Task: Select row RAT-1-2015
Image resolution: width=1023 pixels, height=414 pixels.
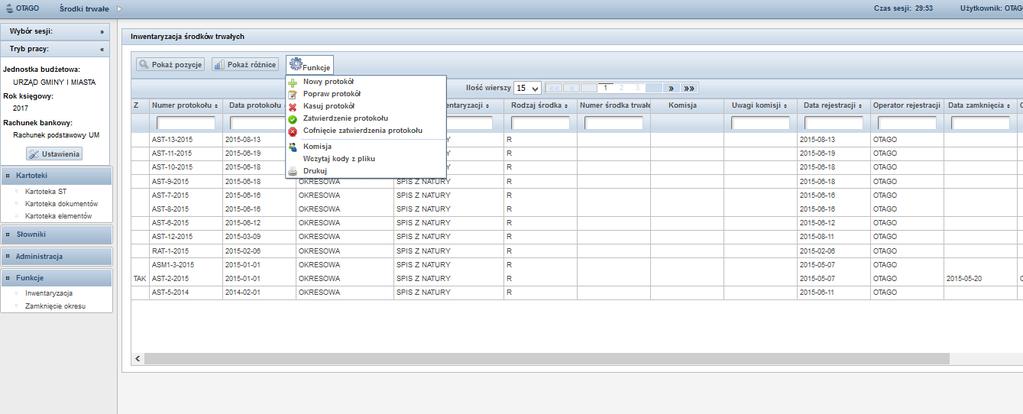Action: tap(577, 251)
